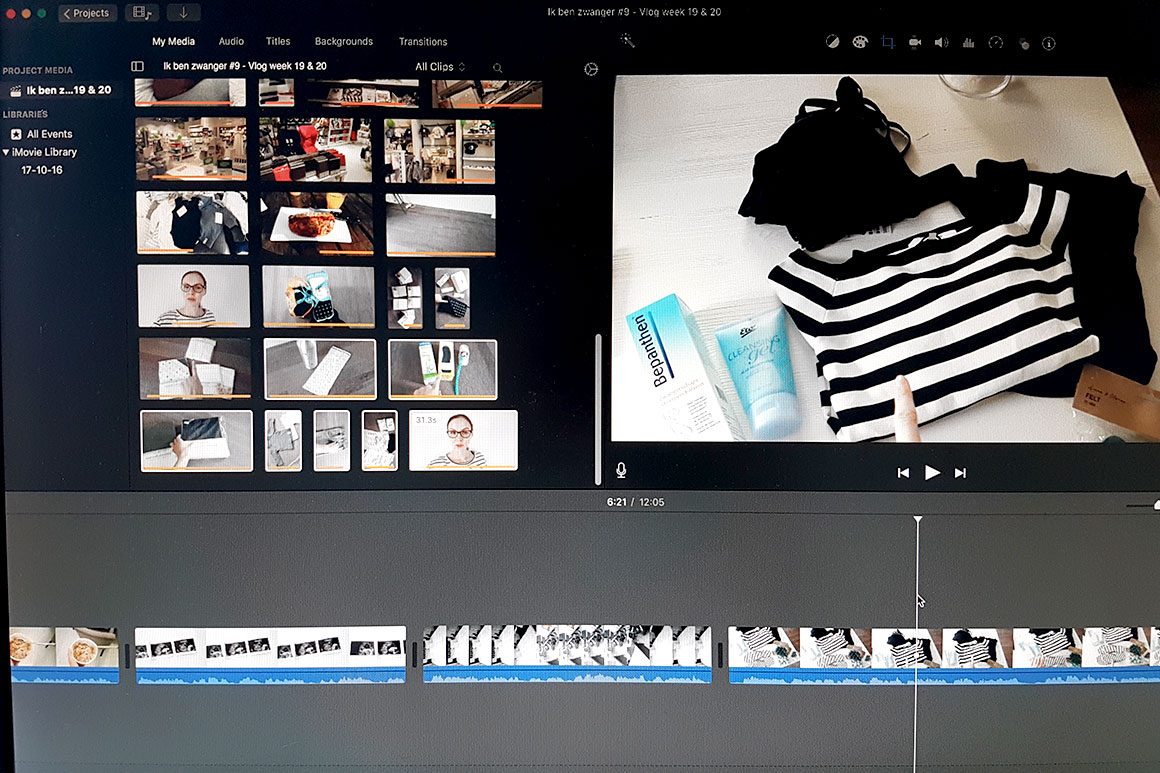
Task: Click the voiceover microphone icon
Action: (x=621, y=470)
